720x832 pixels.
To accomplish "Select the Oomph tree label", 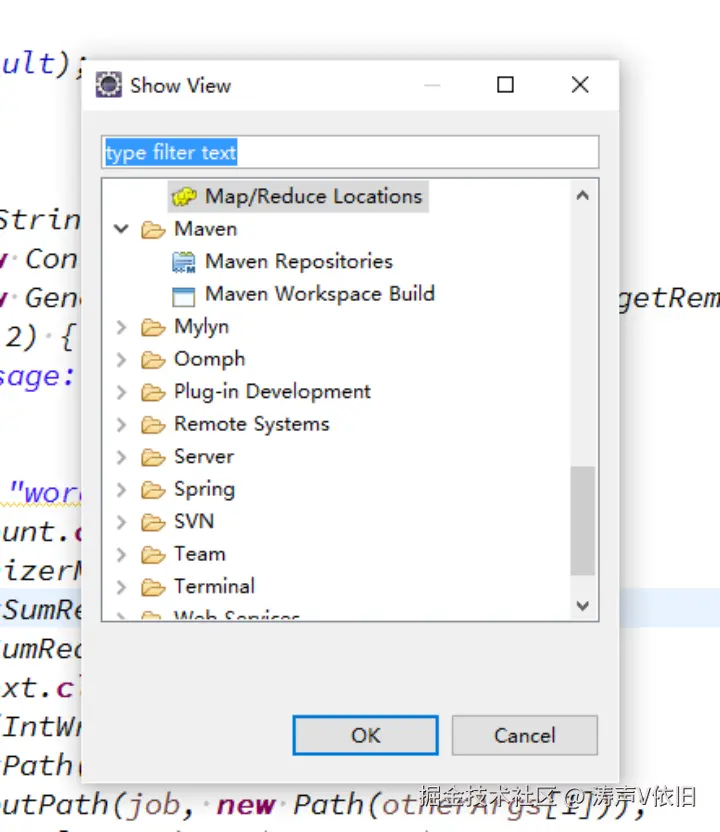I will tap(210, 359).
